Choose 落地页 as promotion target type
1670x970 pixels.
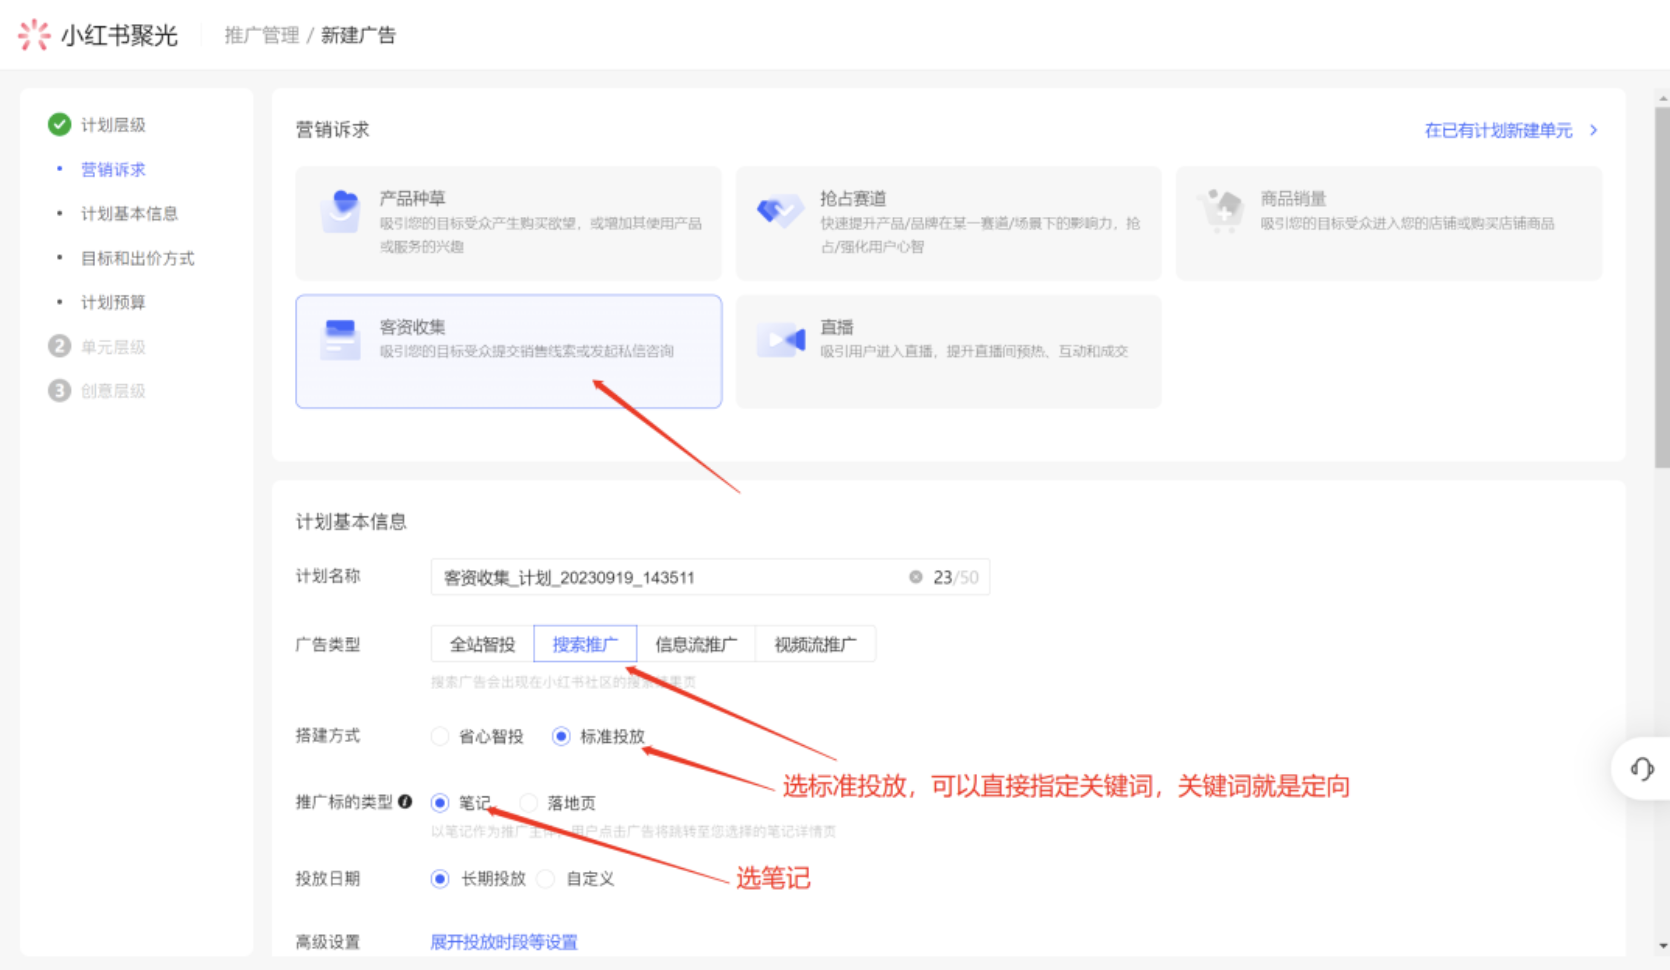(x=529, y=803)
